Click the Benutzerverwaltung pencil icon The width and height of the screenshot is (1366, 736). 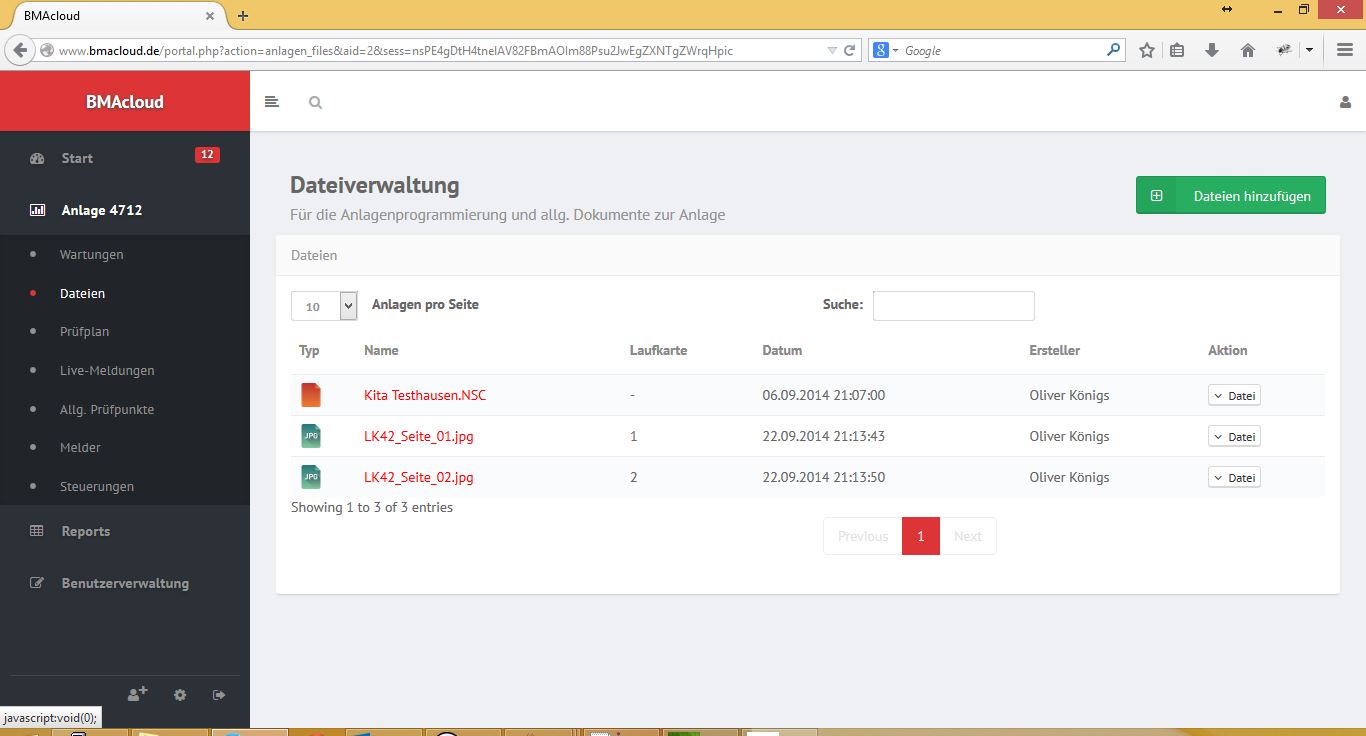tap(37, 582)
